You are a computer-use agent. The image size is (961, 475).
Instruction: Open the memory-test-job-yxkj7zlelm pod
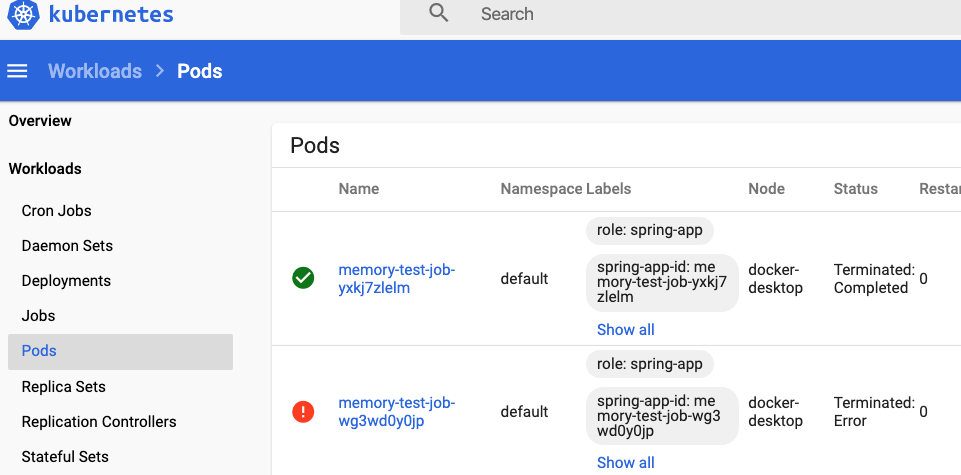point(396,279)
